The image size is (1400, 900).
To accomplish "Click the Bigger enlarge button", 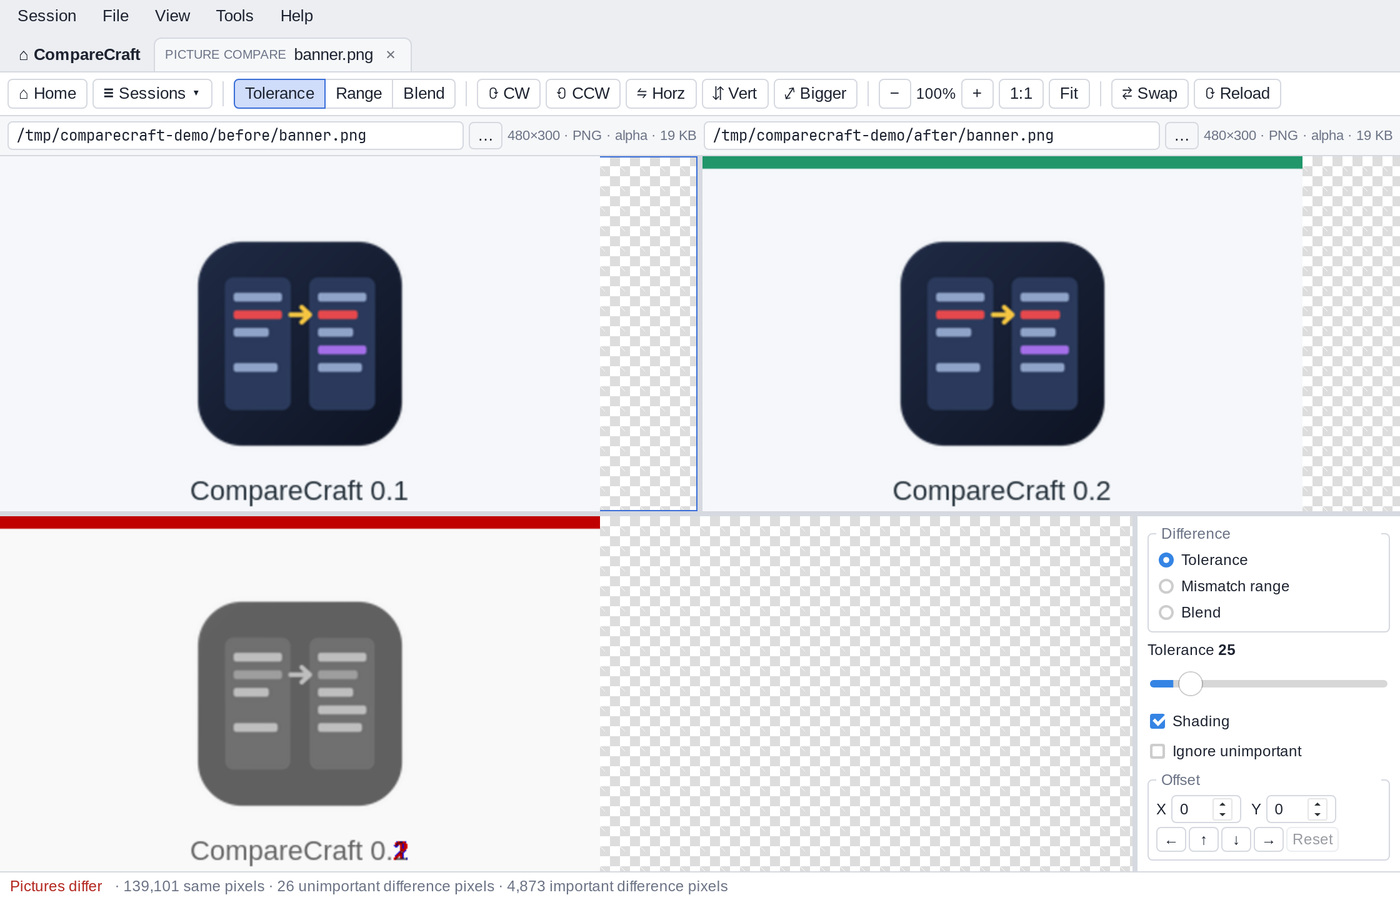I will [x=816, y=93].
